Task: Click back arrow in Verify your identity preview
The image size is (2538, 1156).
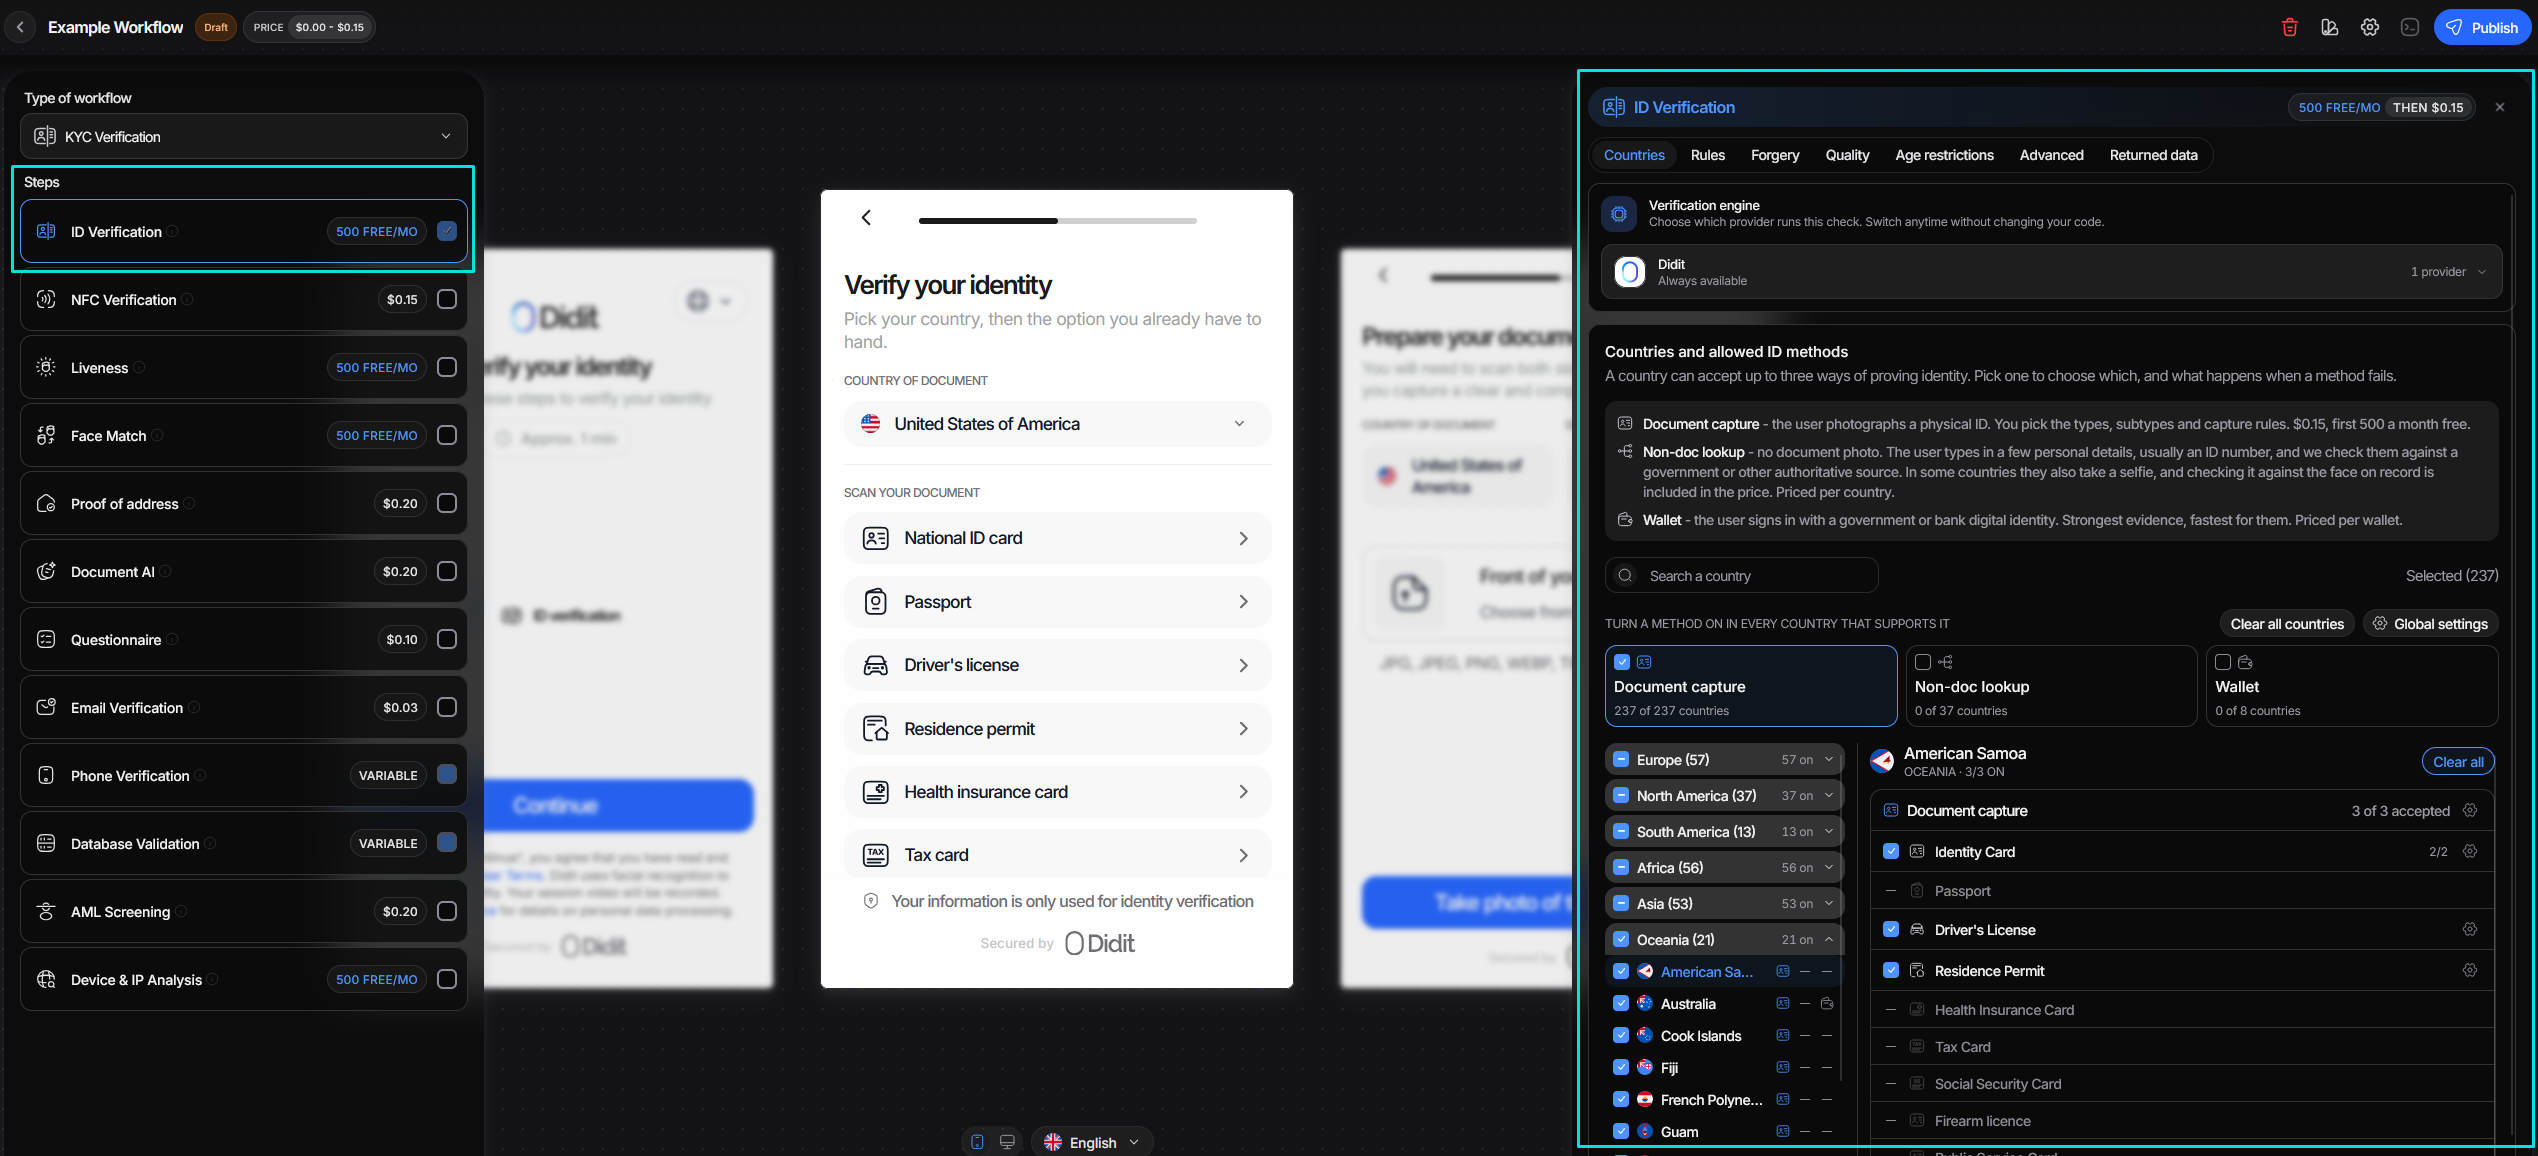Action: click(x=866, y=218)
